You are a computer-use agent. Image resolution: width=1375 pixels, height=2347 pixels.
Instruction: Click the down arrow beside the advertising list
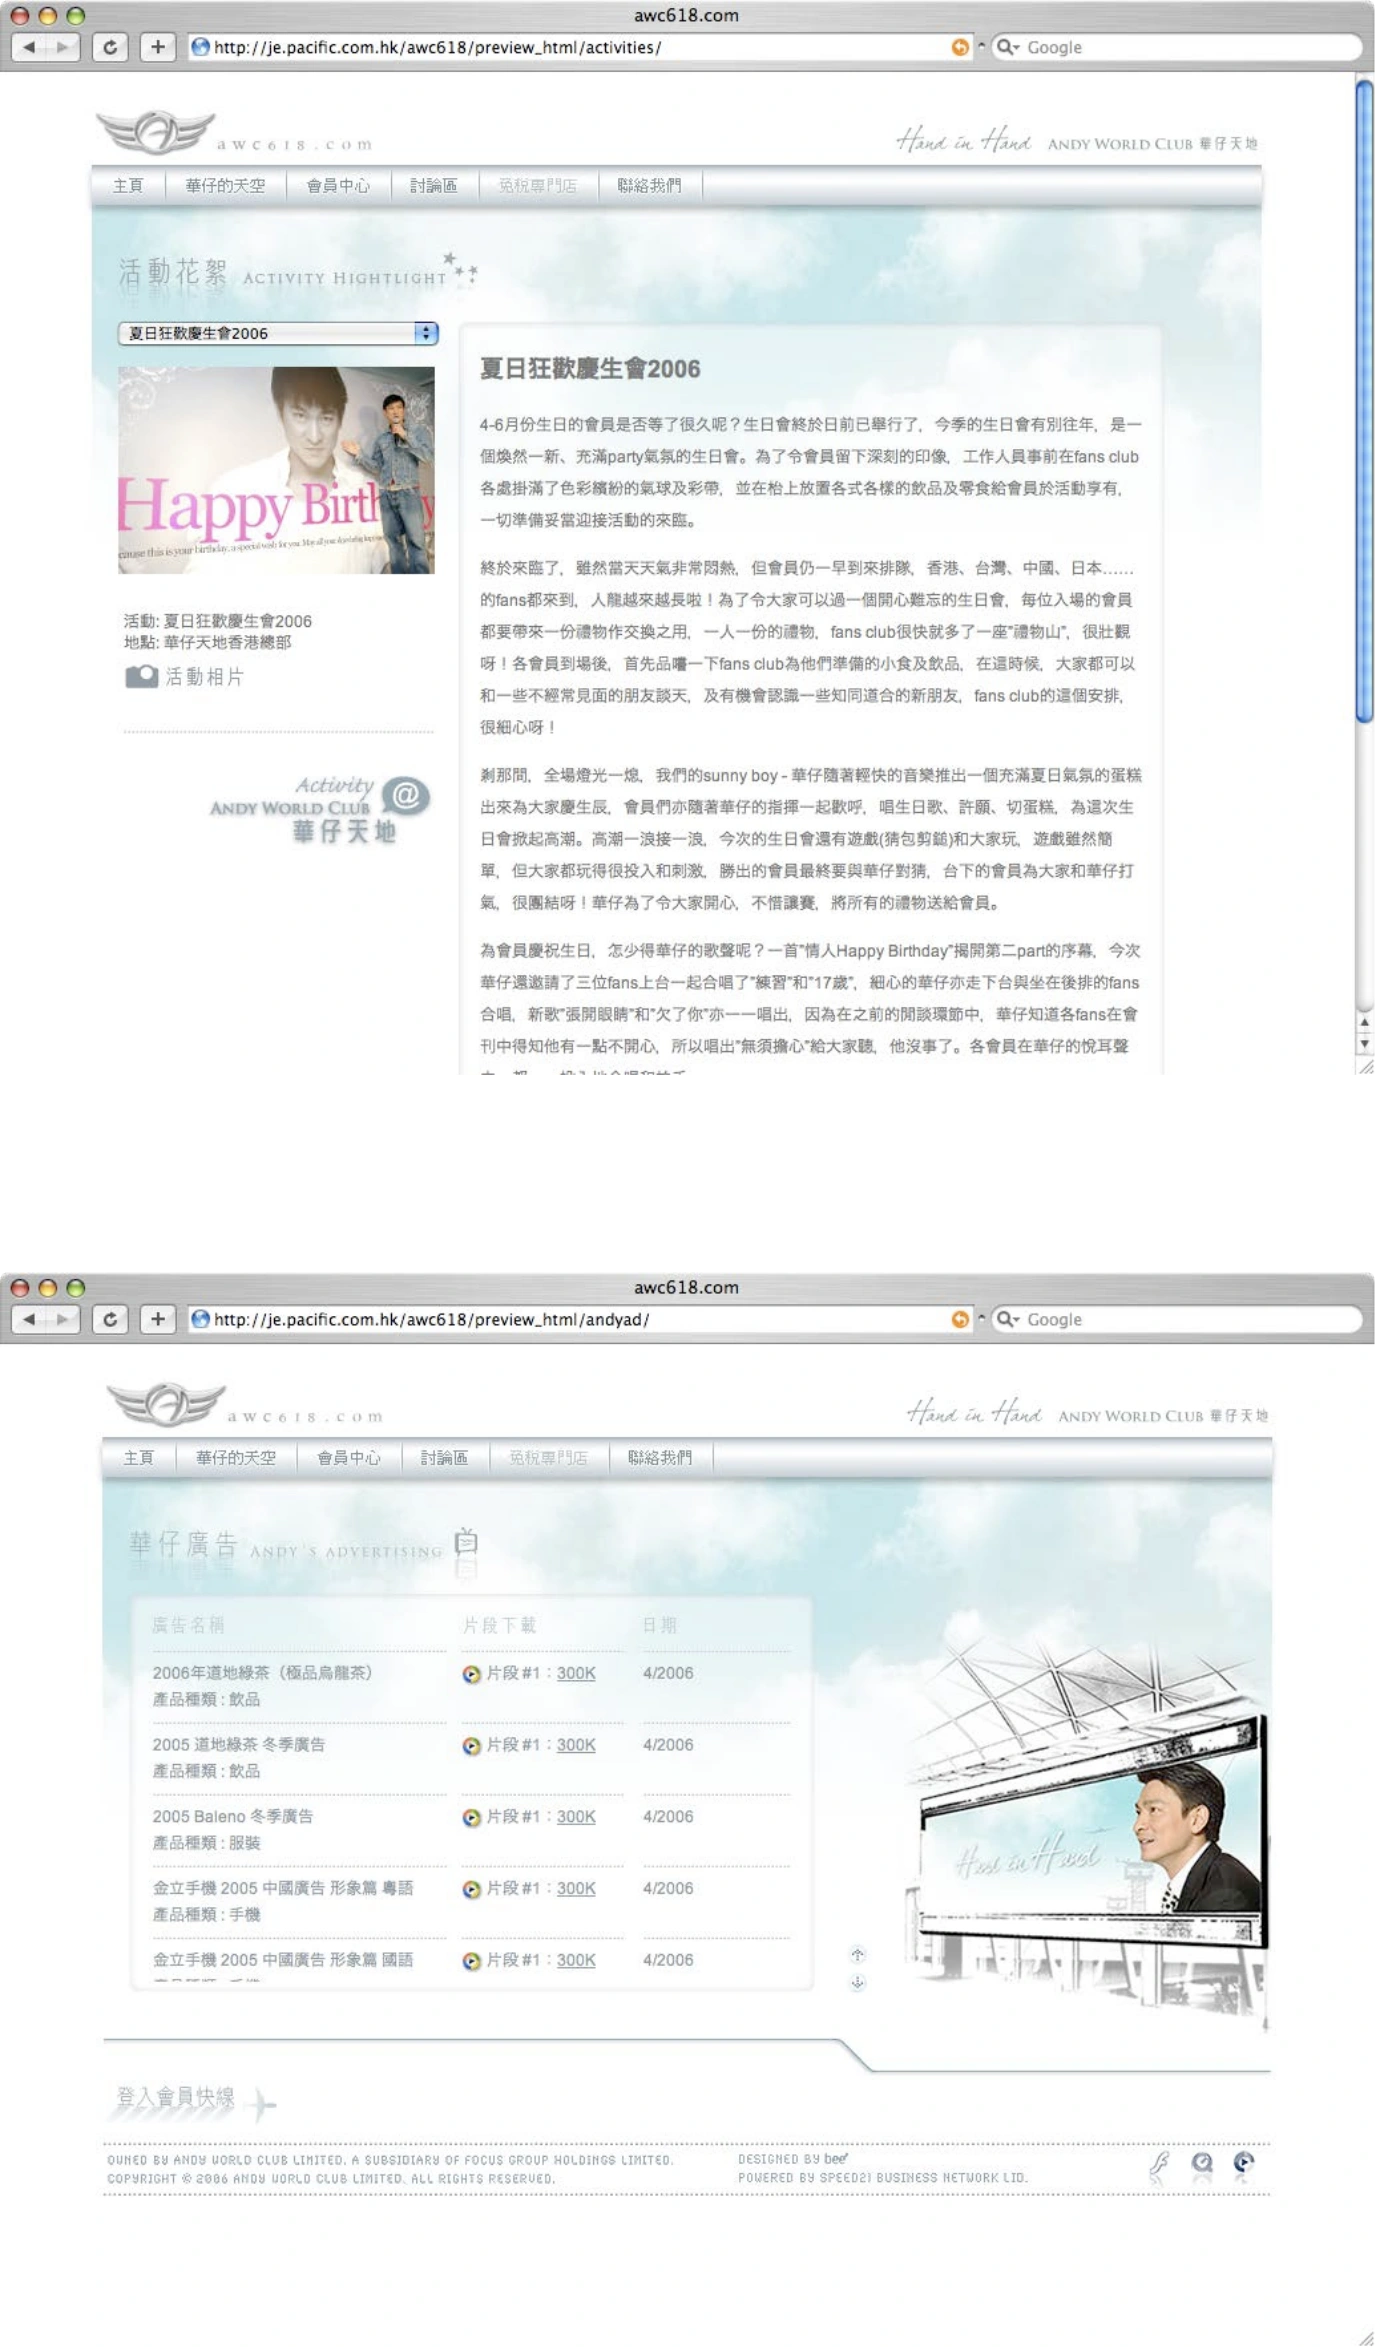[857, 1982]
